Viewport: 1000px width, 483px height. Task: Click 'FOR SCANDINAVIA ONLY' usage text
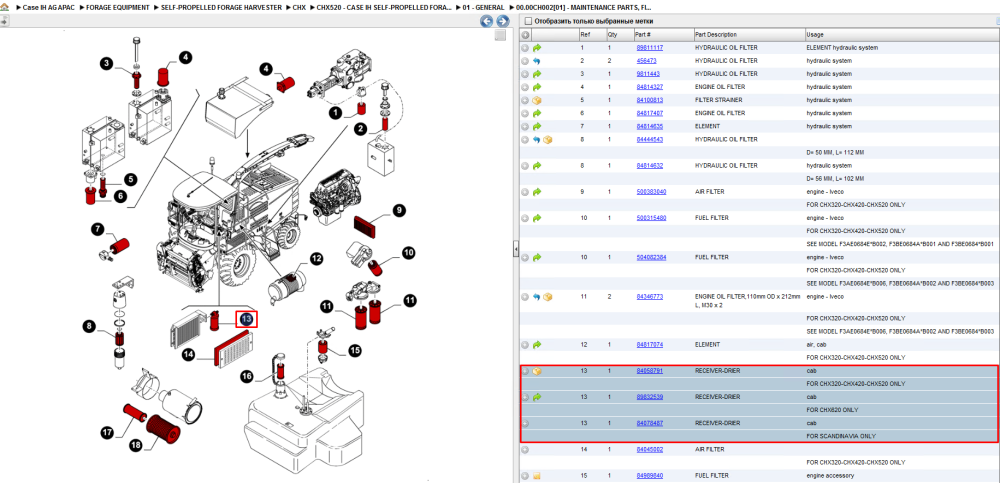pyautogui.click(x=841, y=436)
